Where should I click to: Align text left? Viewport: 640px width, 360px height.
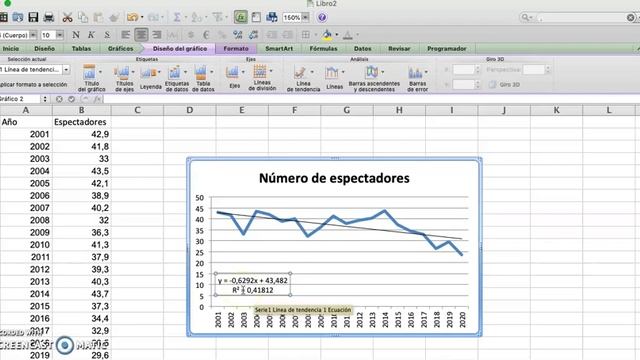click(x=126, y=35)
